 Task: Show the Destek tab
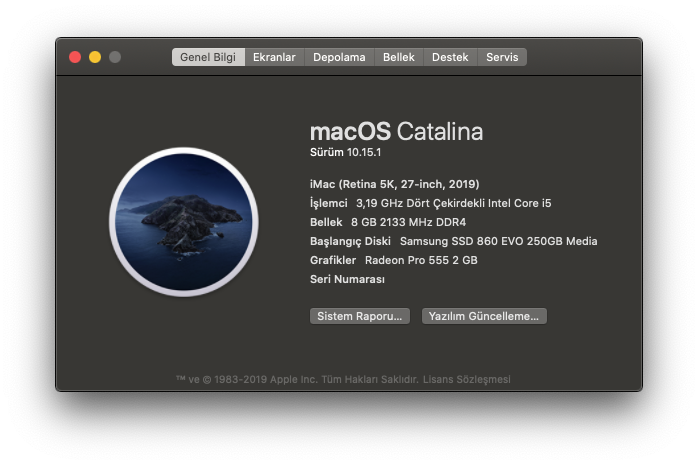(450, 58)
